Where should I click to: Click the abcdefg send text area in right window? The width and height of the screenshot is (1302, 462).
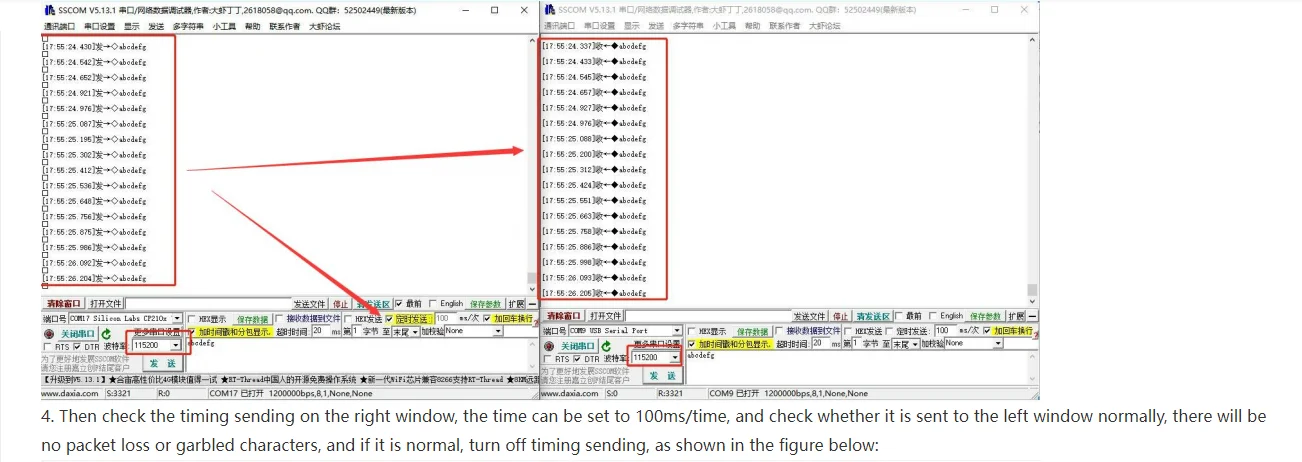(857, 367)
